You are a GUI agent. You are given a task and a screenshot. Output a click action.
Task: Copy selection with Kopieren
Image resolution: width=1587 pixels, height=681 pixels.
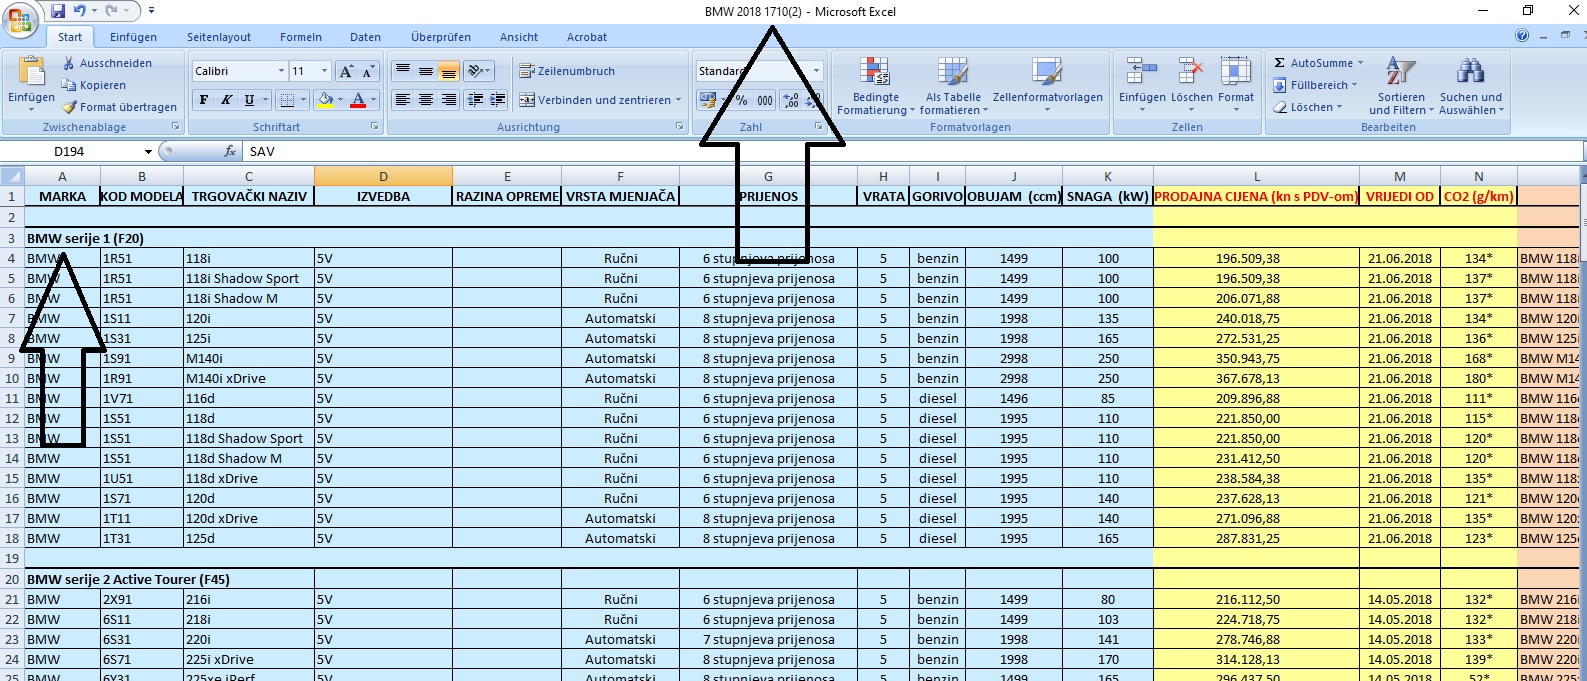(94, 85)
